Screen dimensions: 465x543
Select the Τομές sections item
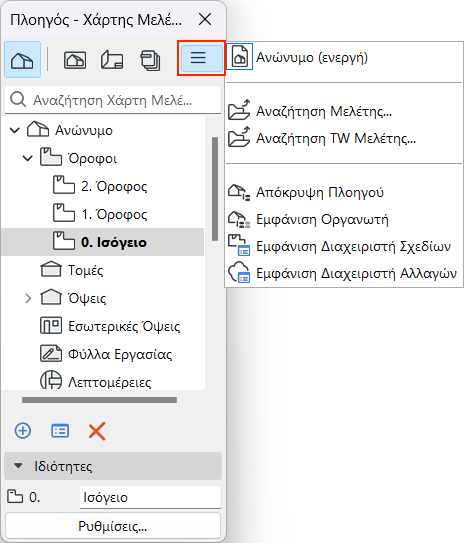coord(86,270)
